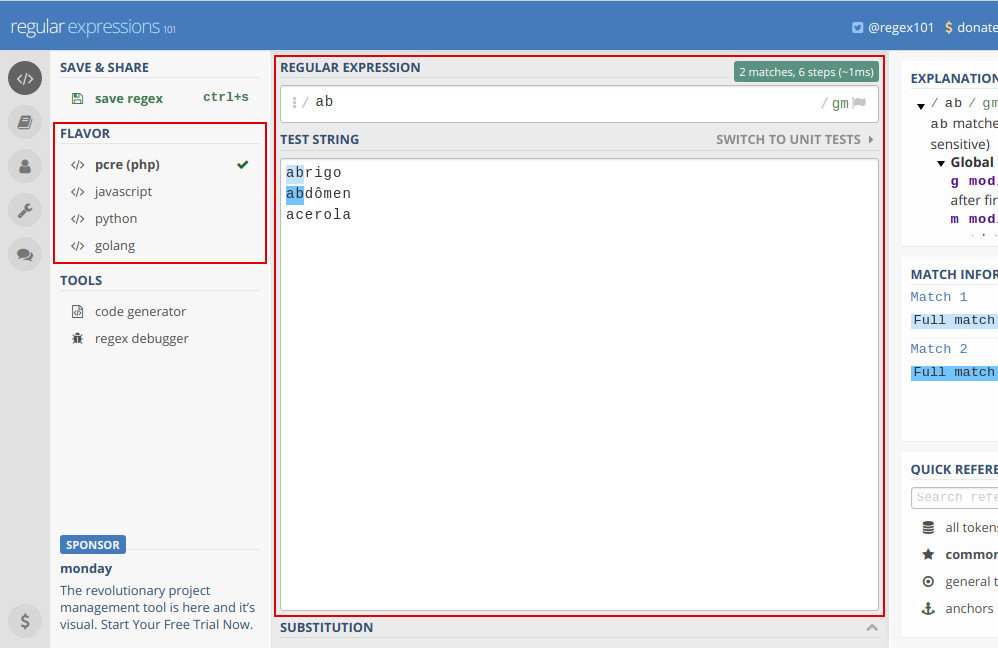
Task: Open the account user icon
Action: point(25,166)
